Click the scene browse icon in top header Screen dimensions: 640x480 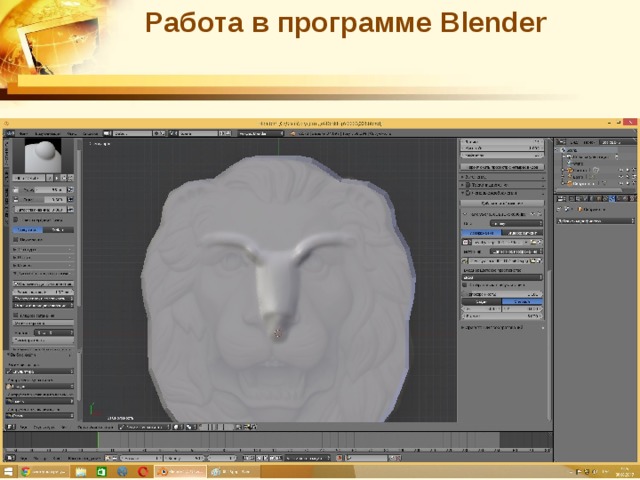click(174, 133)
